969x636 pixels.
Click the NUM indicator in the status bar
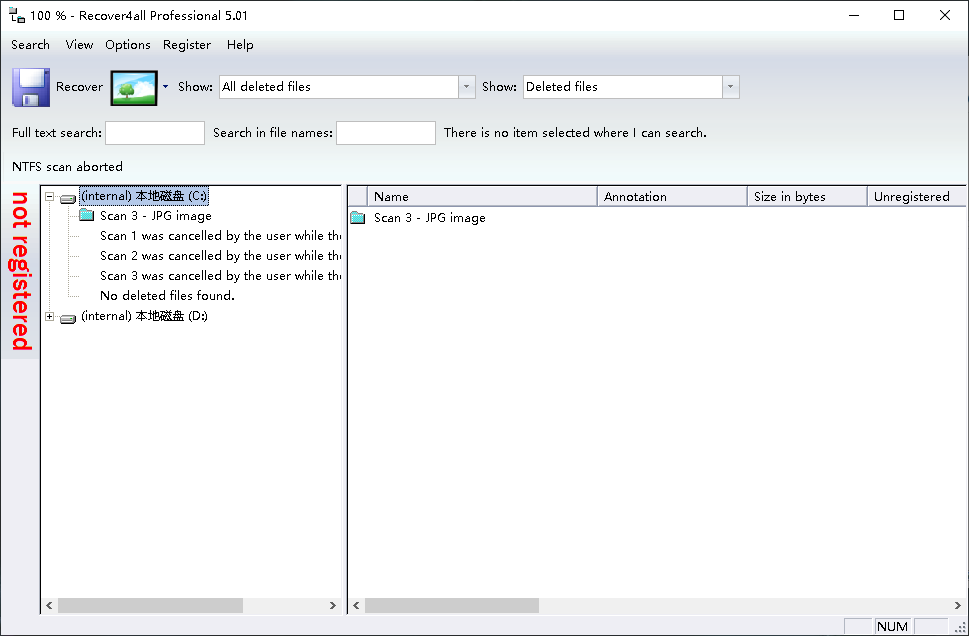(892, 627)
